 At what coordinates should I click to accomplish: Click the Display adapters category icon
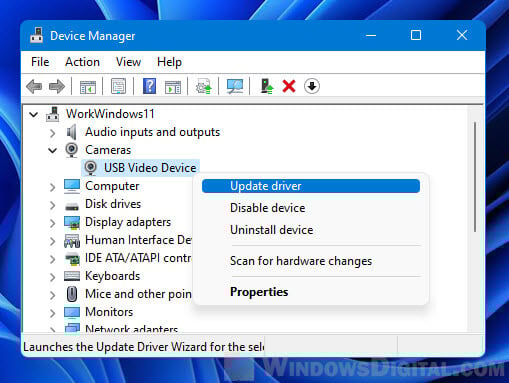click(72, 223)
